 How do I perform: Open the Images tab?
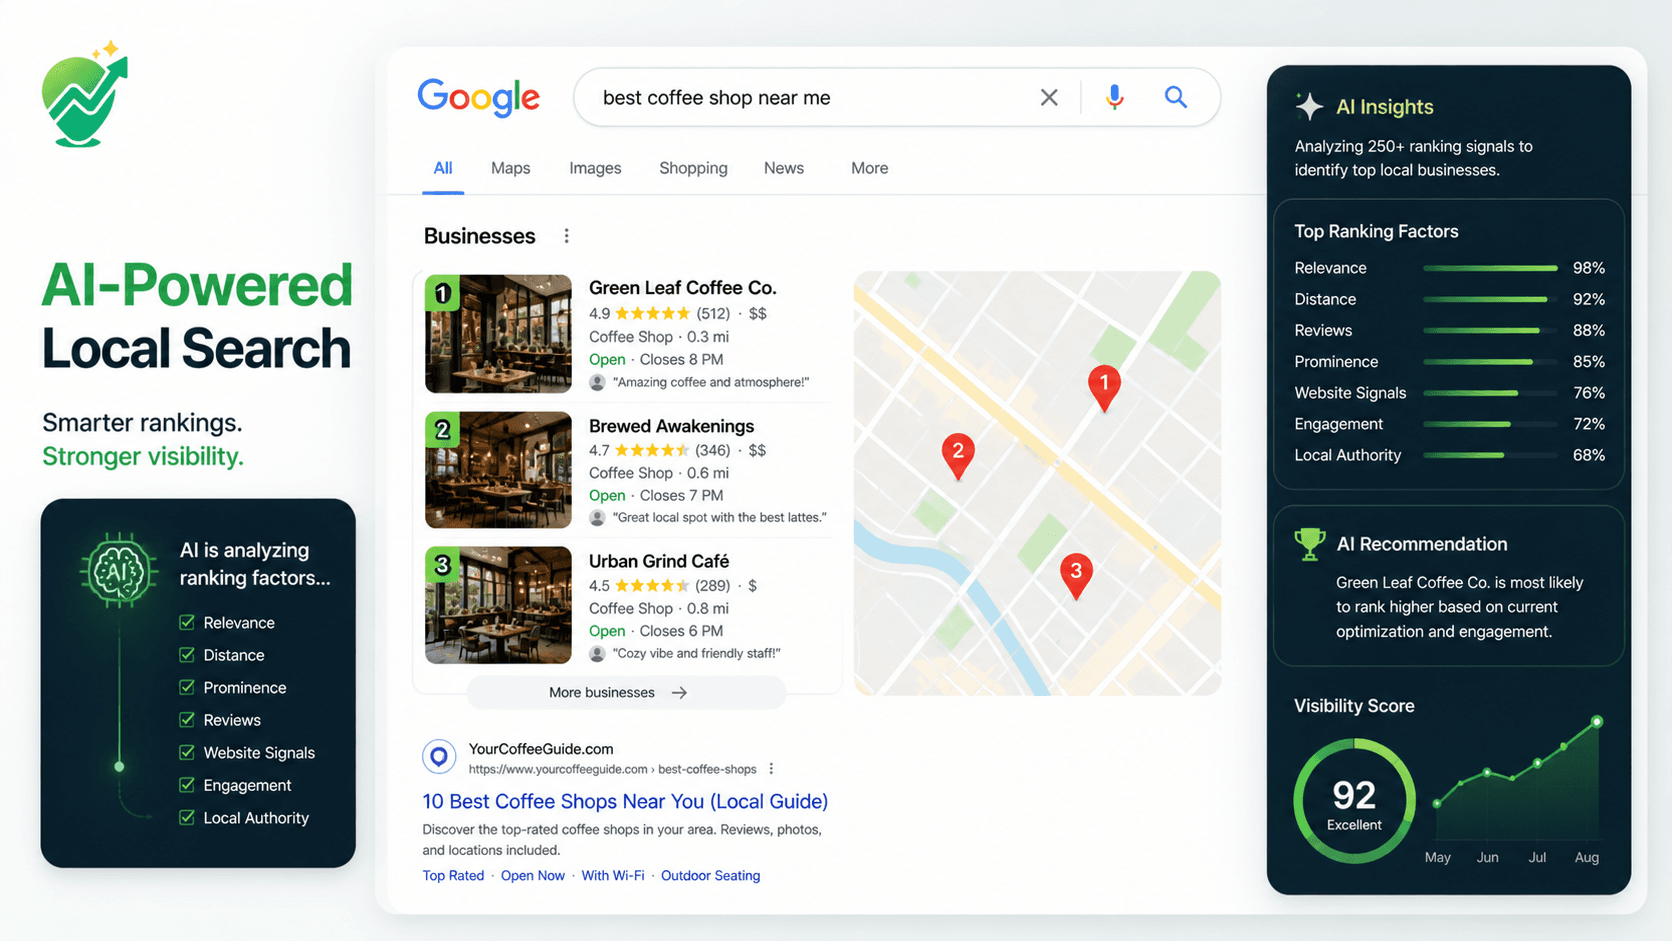(x=595, y=168)
